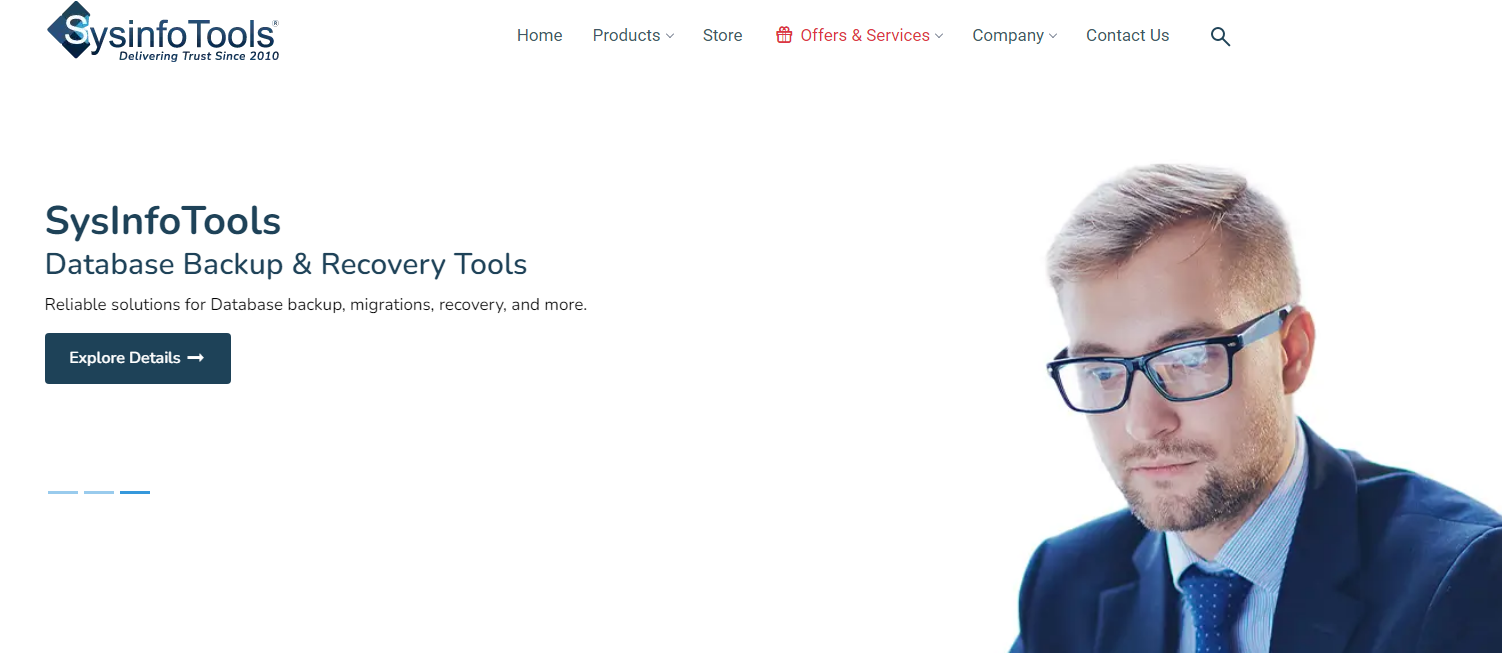Screen dimensions: 1502x653
Task: Open the Store menu item
Action: click(x=722, y=35)
